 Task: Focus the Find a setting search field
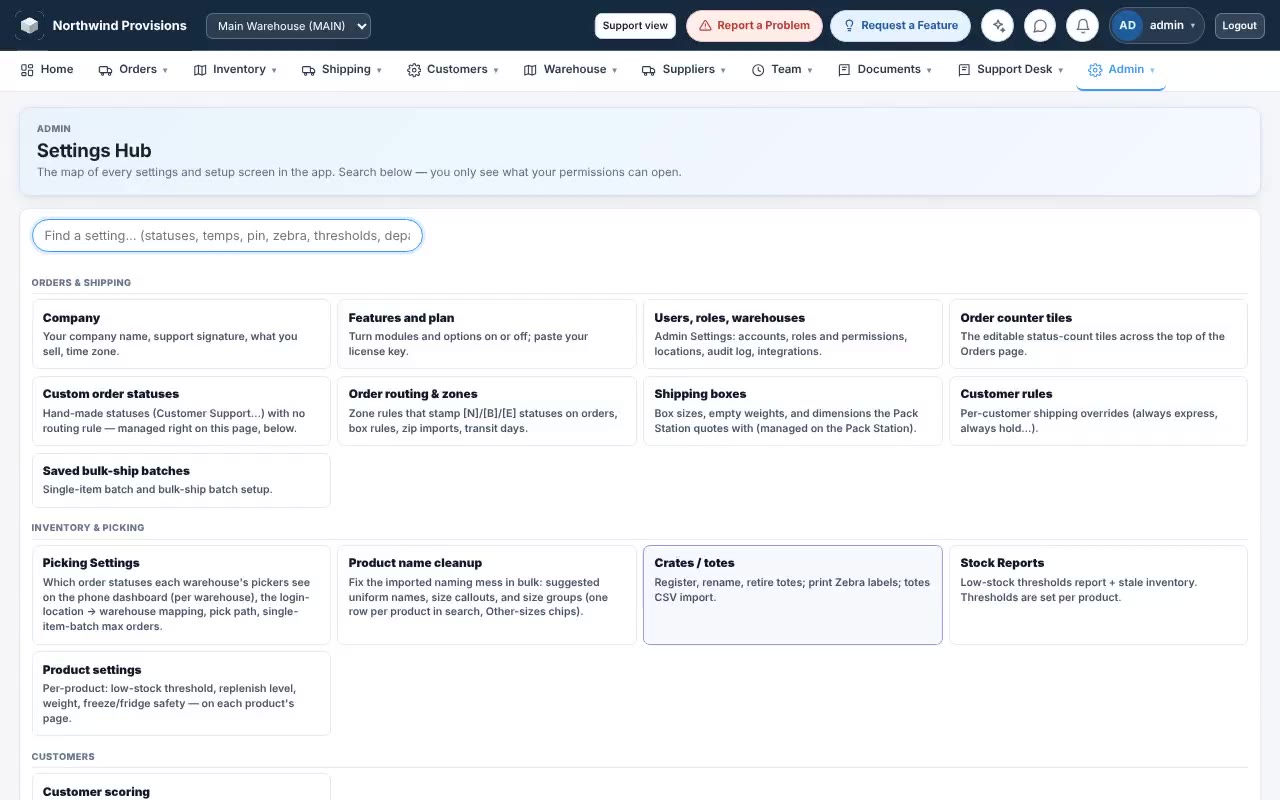tap(227, 236)
